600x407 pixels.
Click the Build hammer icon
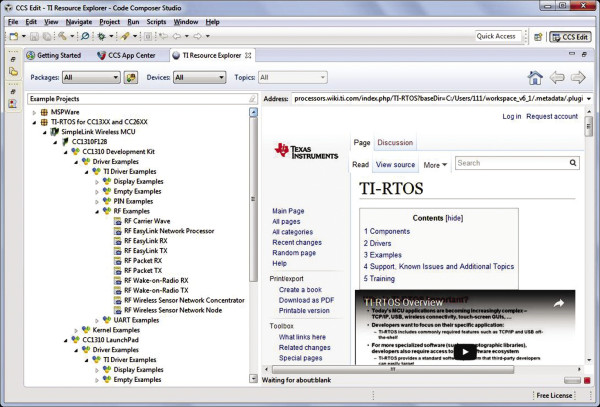pyautogui.click(x=62, y=36)
